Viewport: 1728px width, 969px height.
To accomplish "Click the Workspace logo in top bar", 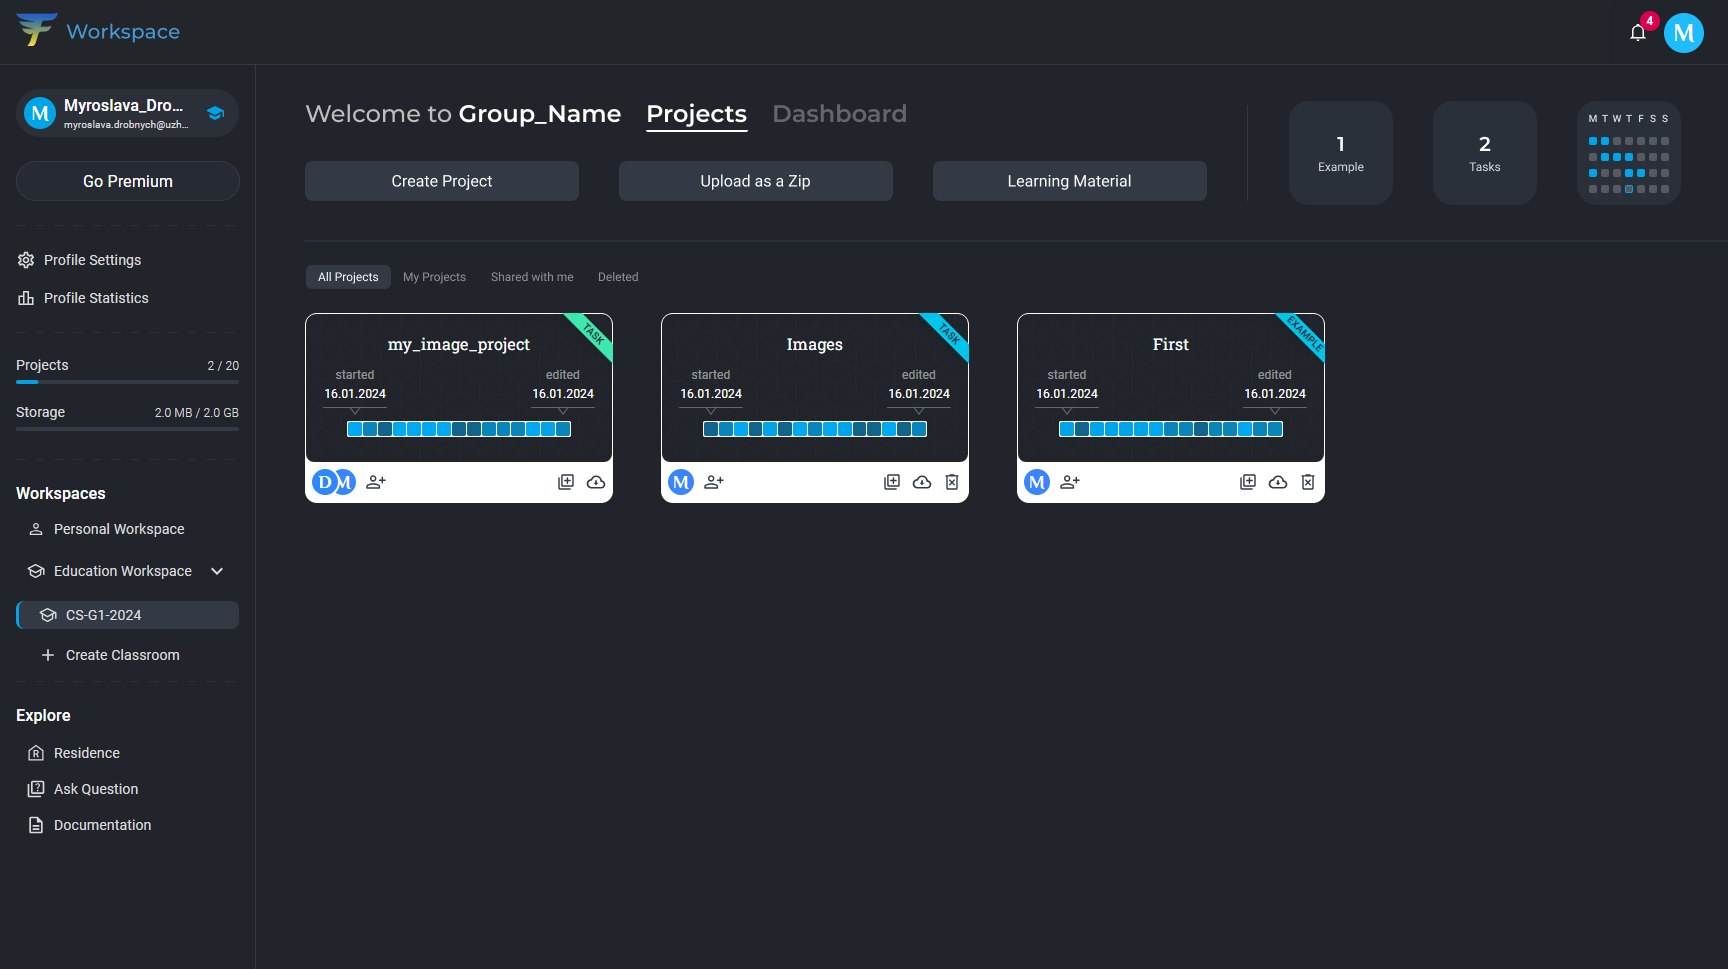I will click(97, 31).
